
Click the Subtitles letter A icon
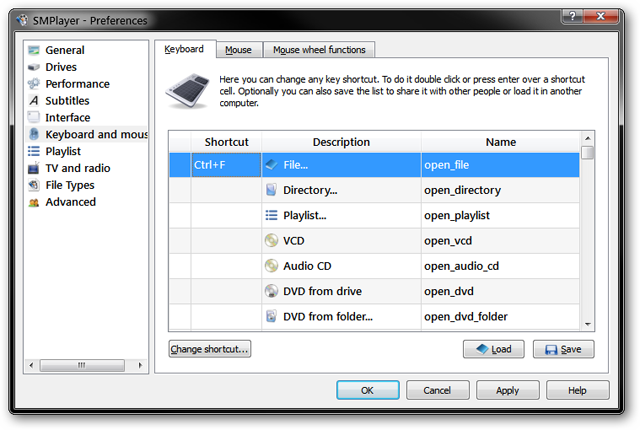(34, 100)
